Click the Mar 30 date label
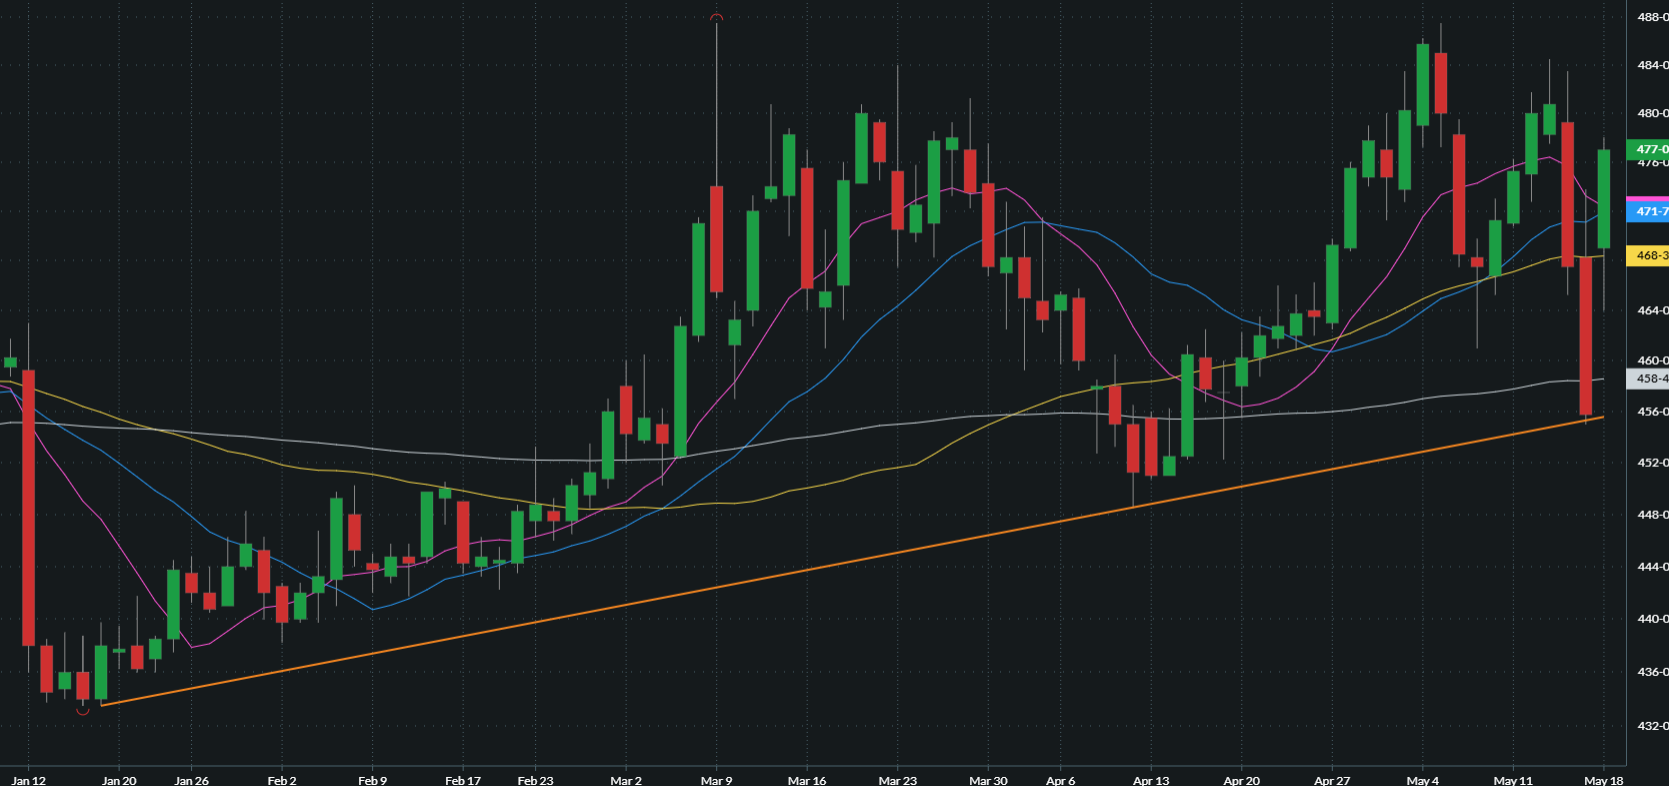 coord(988,780)
